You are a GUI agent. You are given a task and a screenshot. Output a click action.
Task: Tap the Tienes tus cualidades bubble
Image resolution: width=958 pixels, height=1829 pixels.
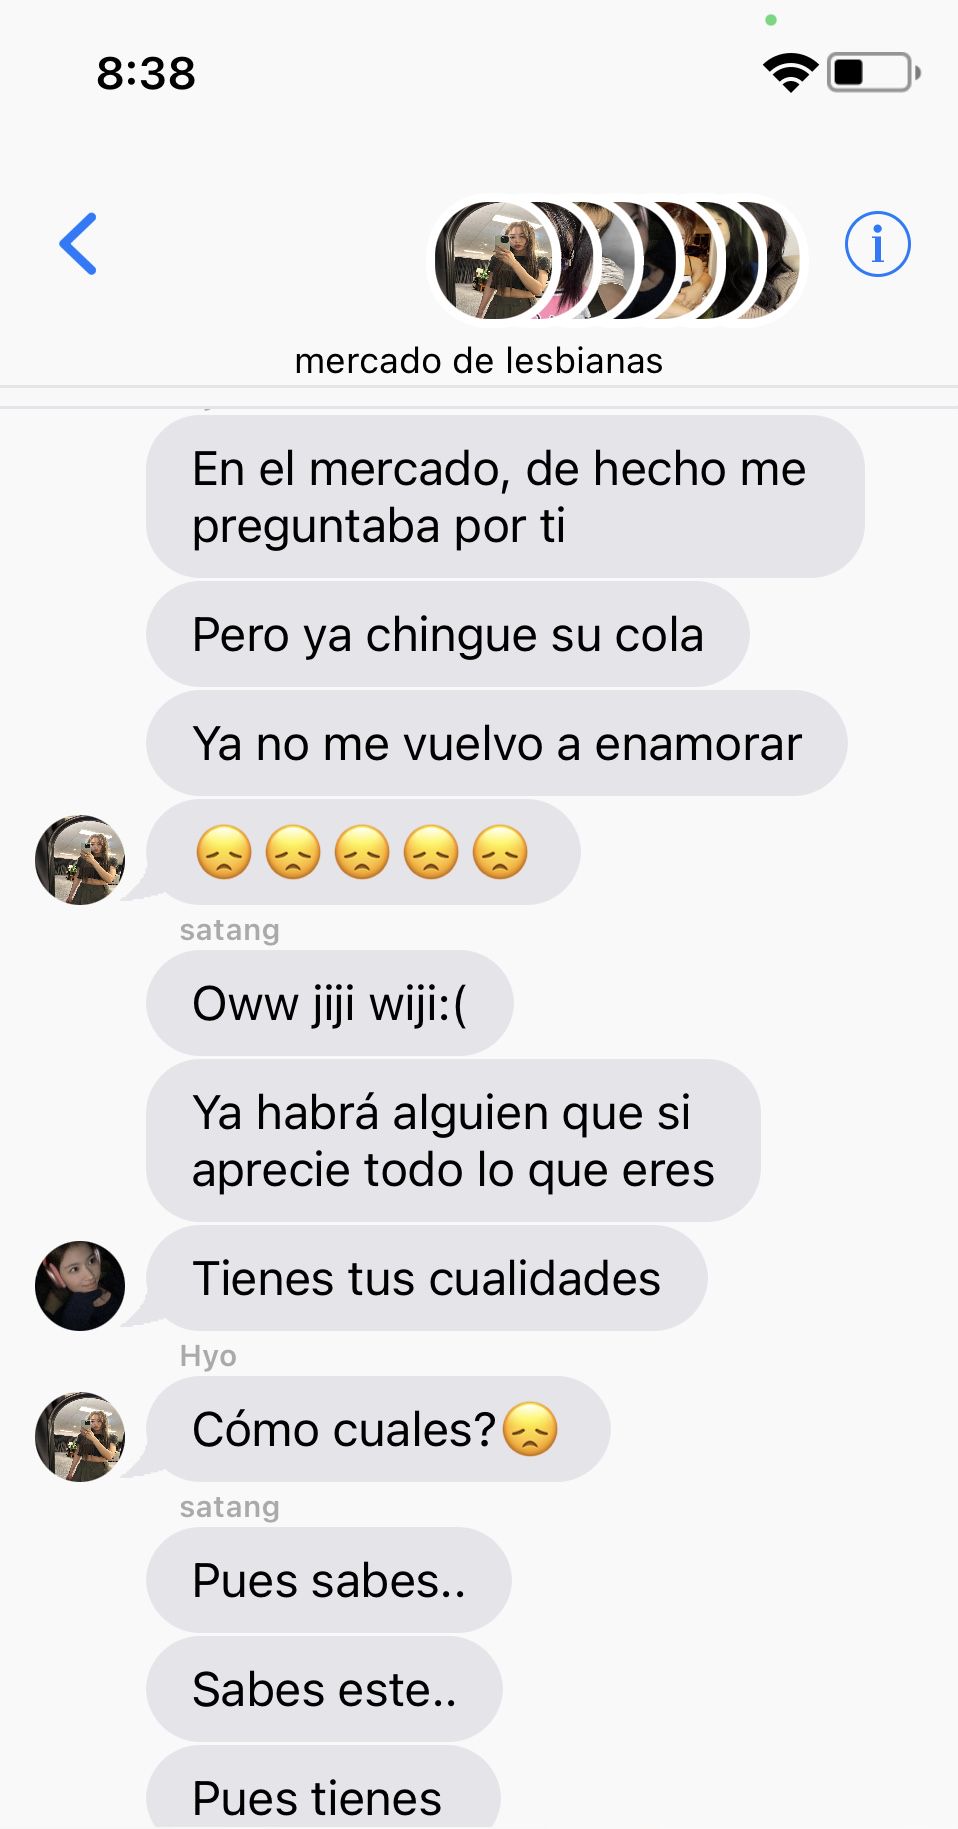click(x=426, y=1279)
